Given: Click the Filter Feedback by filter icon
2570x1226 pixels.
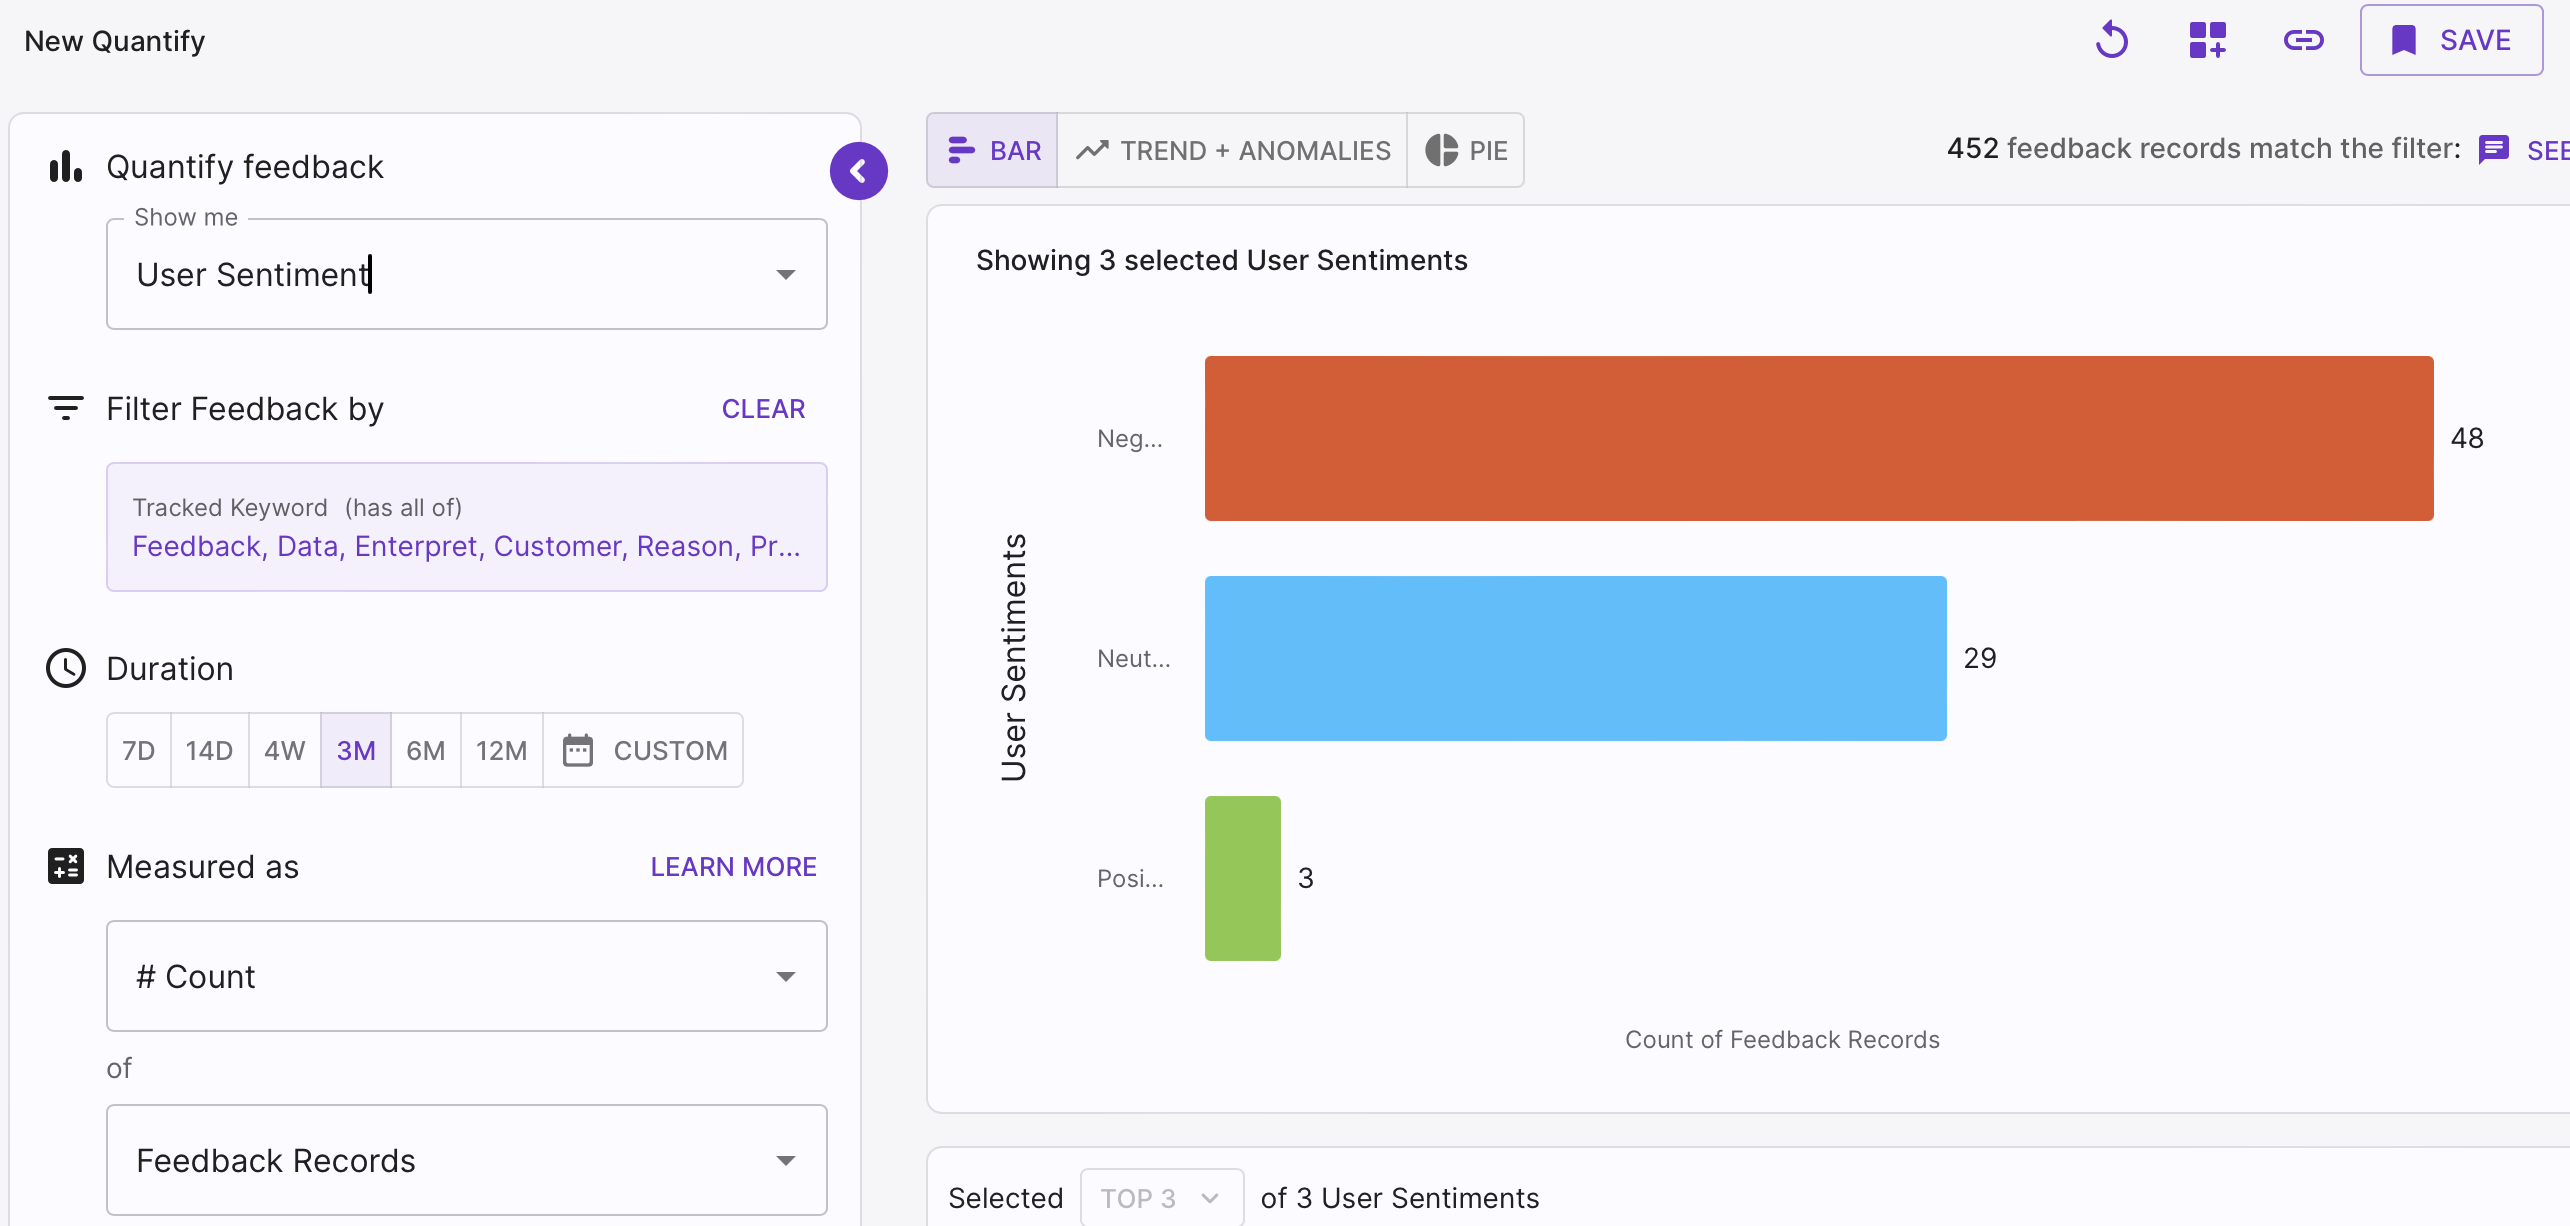Looking at the screenshot, I should coord(66,408).
